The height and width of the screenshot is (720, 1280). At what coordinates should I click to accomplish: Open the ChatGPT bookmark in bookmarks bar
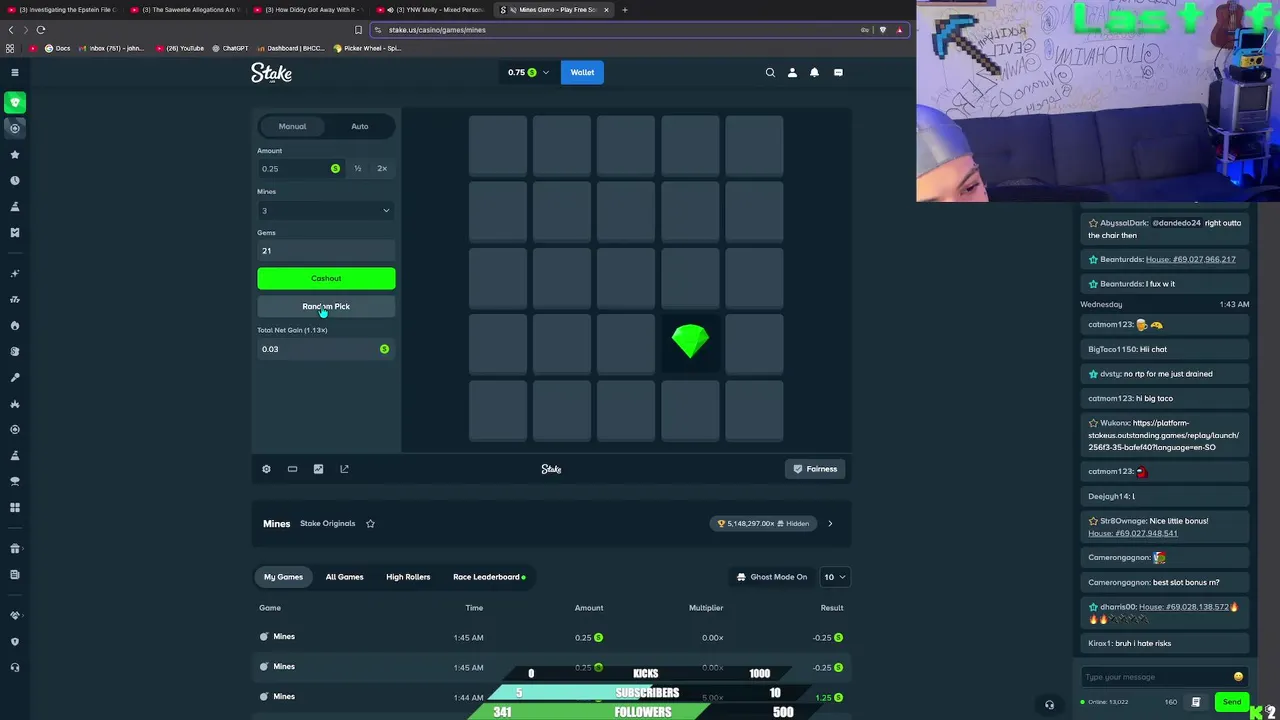(230, 48)
